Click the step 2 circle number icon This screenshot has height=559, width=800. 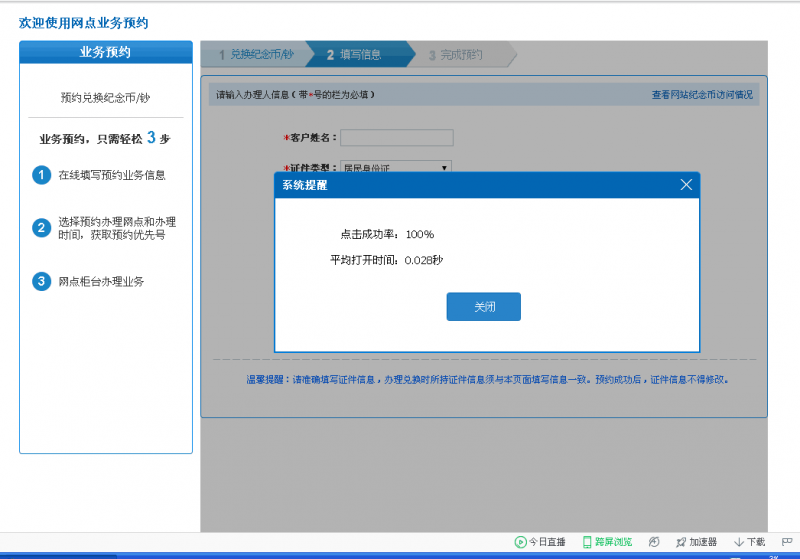click(x=41, y=228)
